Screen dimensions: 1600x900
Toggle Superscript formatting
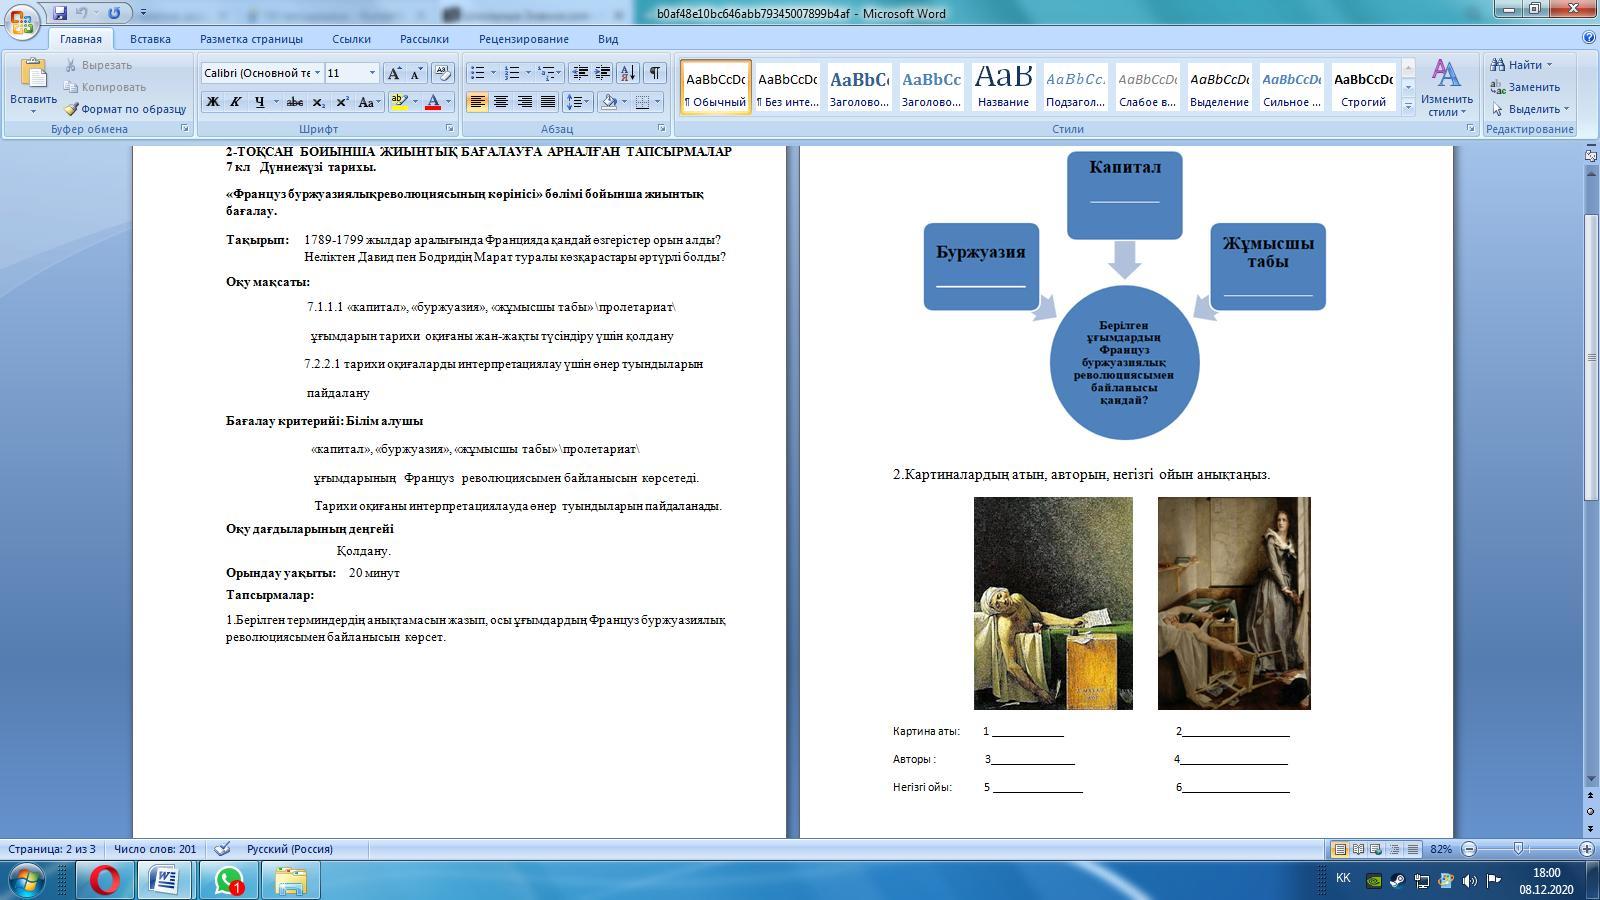tap(342, 102)
